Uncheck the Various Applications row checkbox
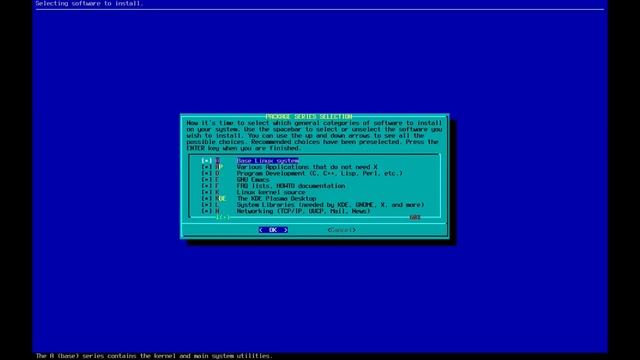 coord(207,167)
